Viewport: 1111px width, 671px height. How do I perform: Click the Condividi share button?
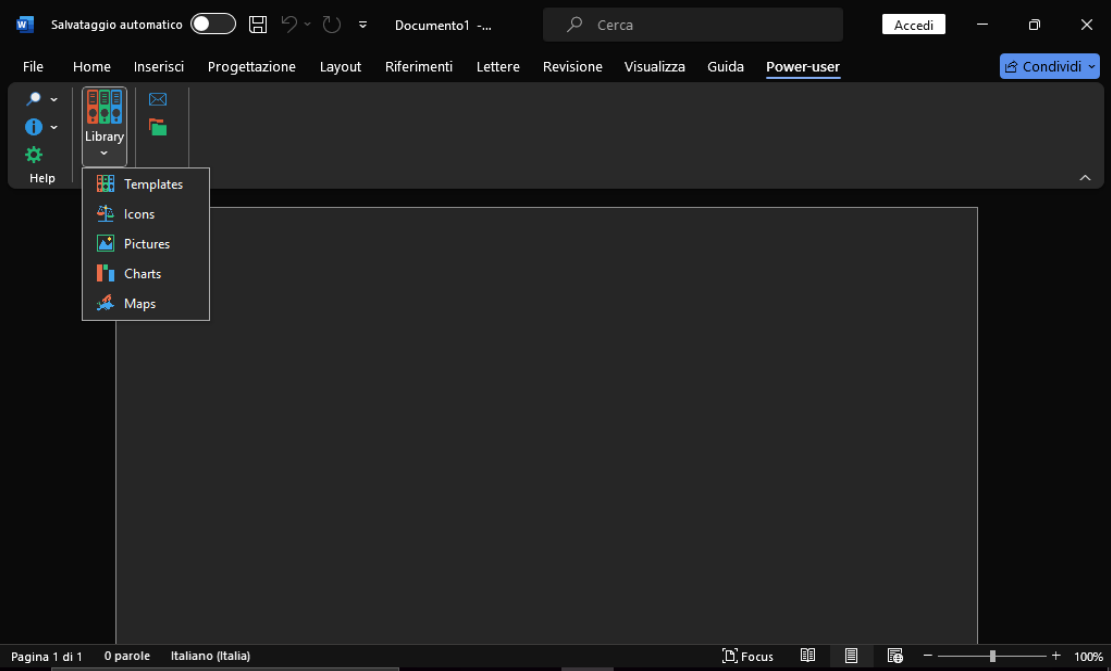click(x=1049, y=67)
